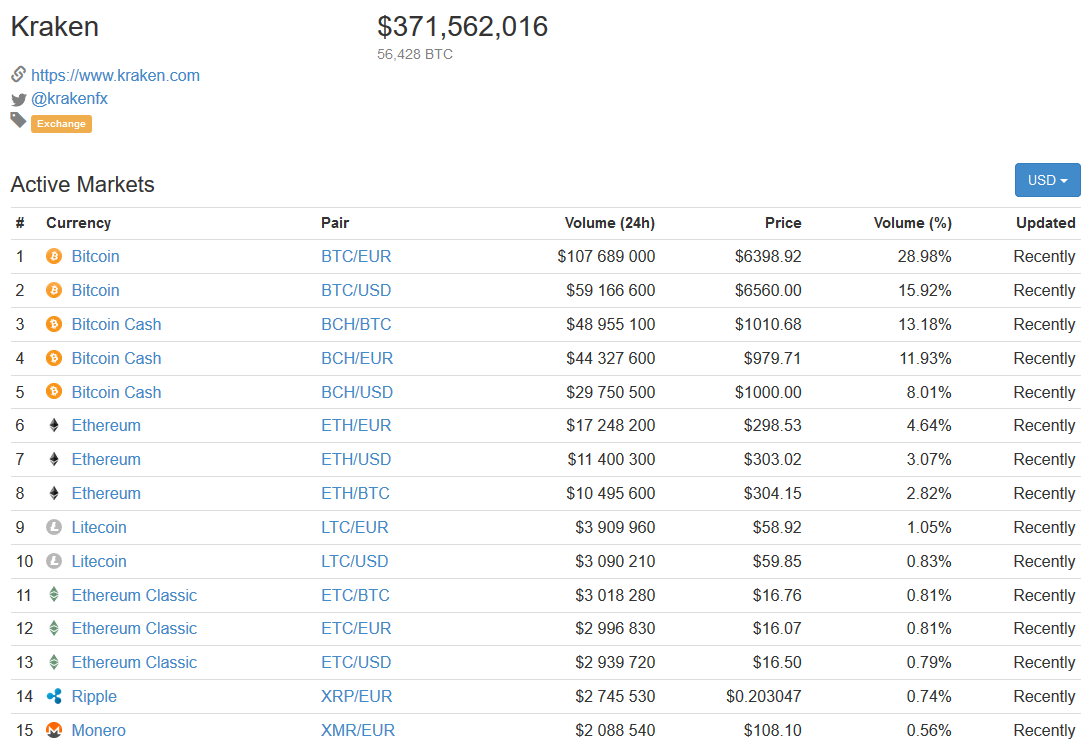Click the Pair column header
This screenshot has width=1090, height=744.
click(335, 223)
